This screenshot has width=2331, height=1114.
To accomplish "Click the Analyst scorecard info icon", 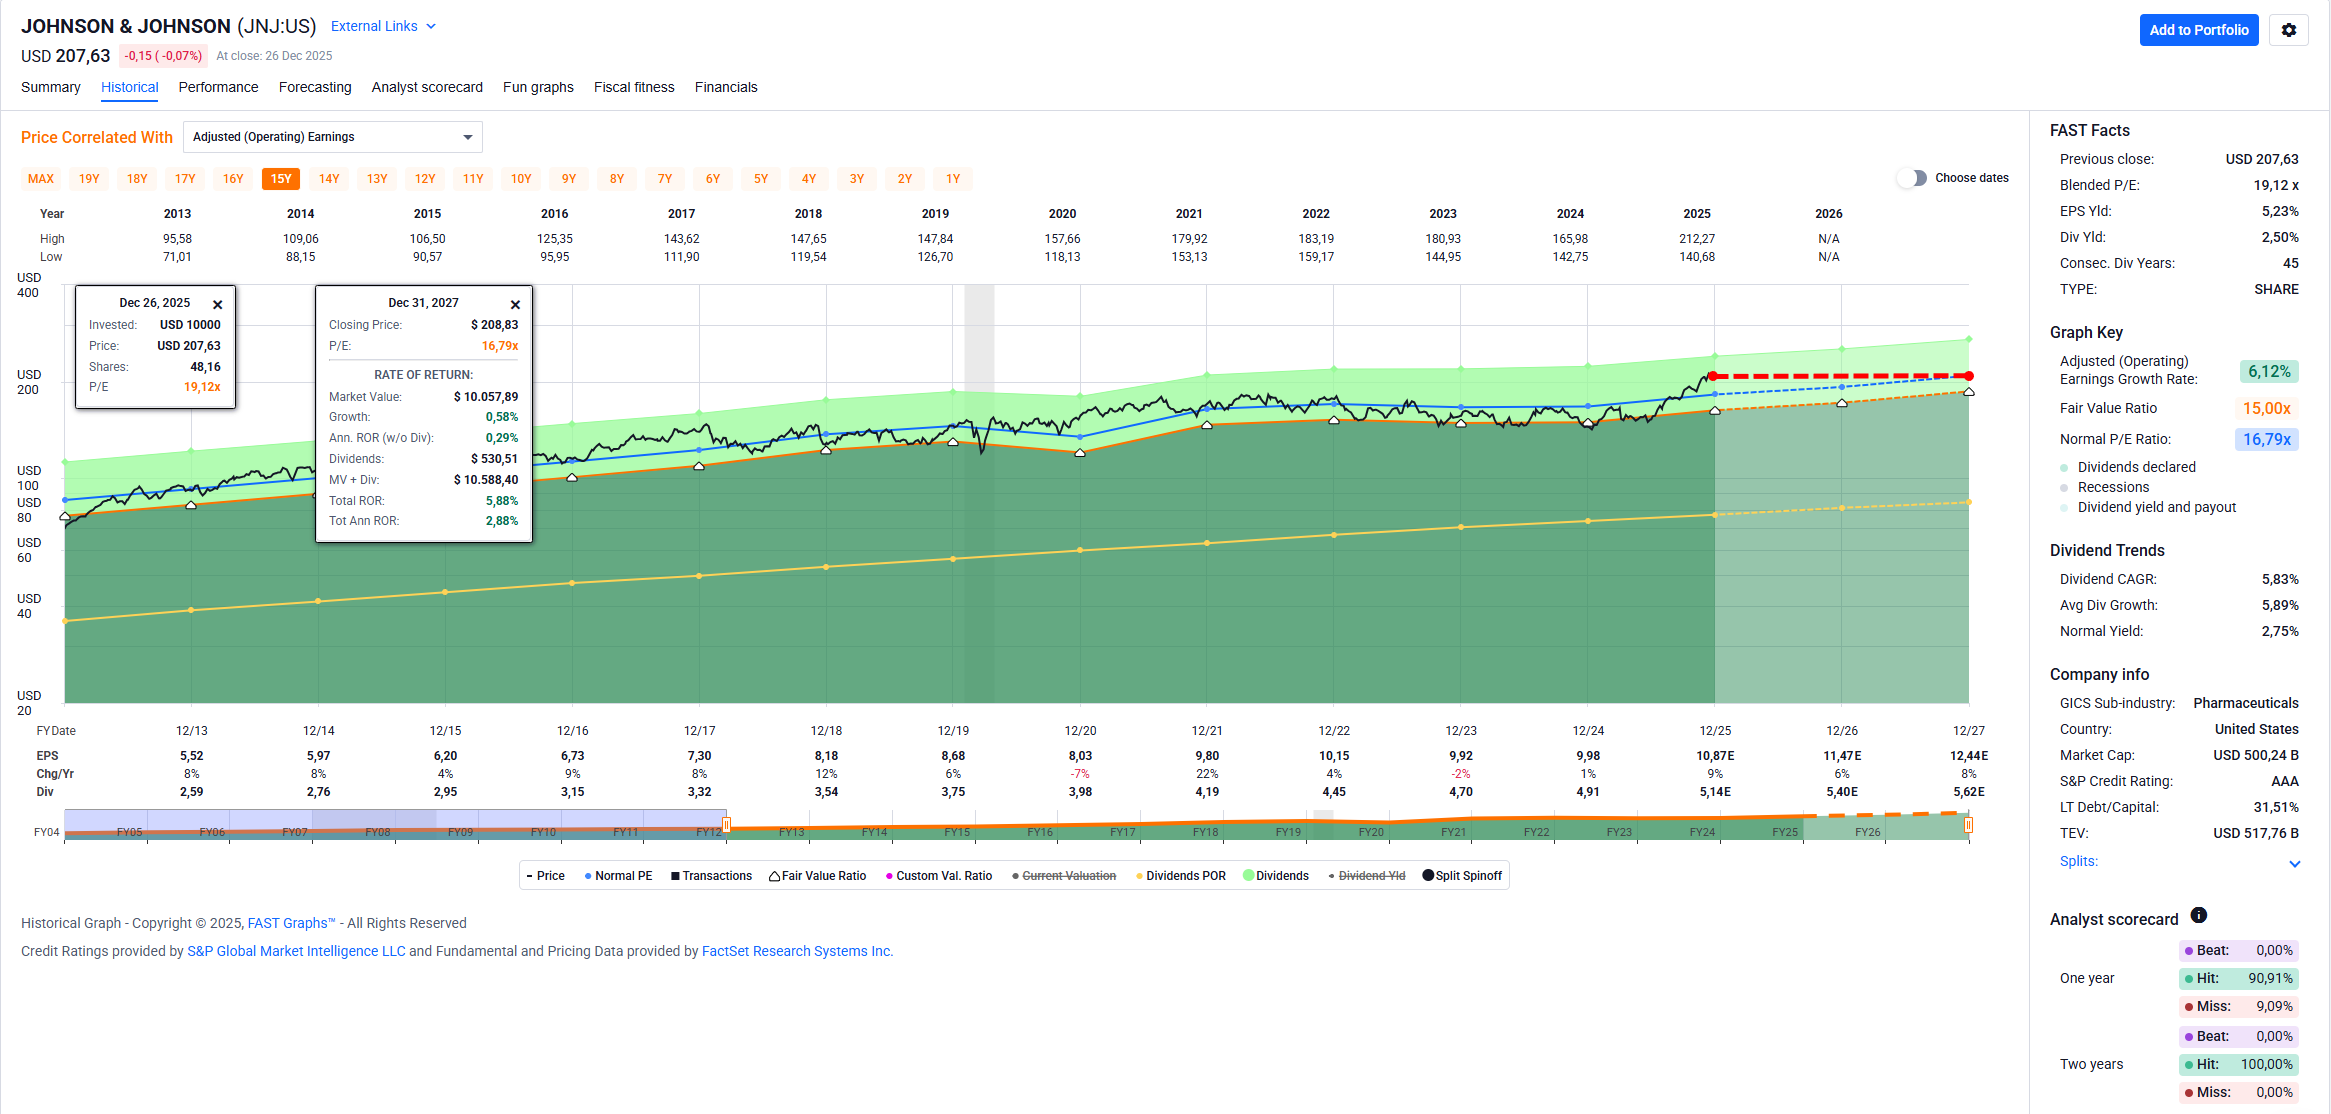I will point(2198,915).
